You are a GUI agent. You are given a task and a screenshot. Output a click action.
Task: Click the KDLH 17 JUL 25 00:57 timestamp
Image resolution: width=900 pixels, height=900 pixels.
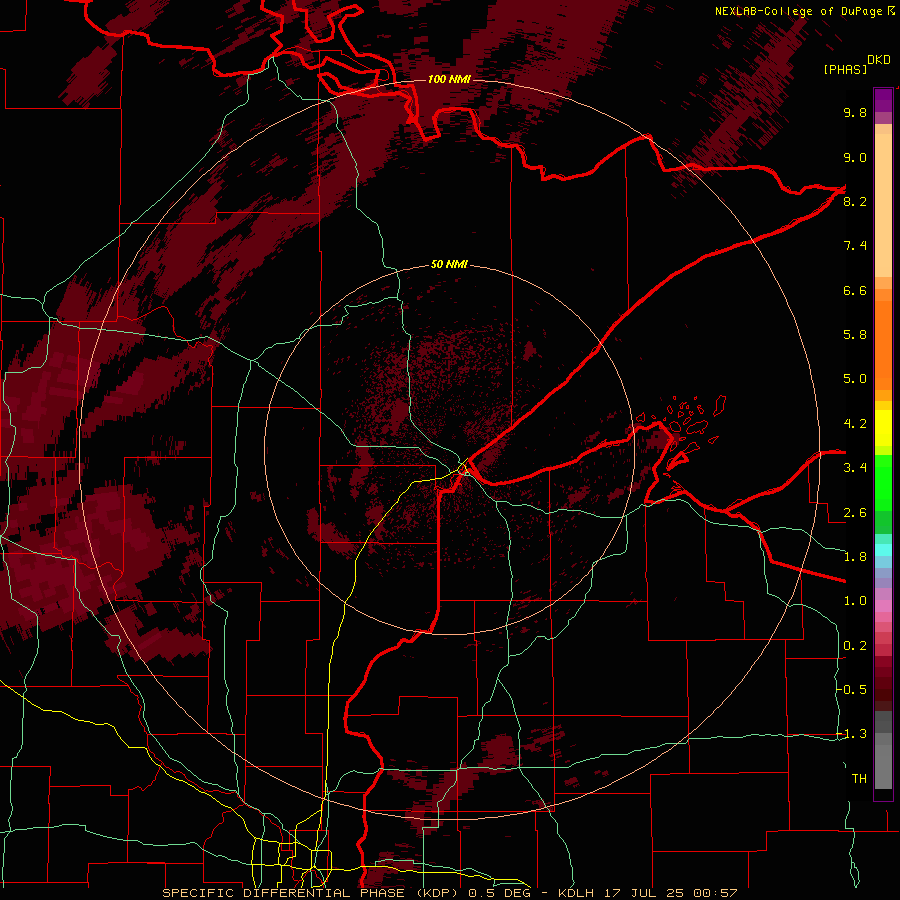(647, 893)
